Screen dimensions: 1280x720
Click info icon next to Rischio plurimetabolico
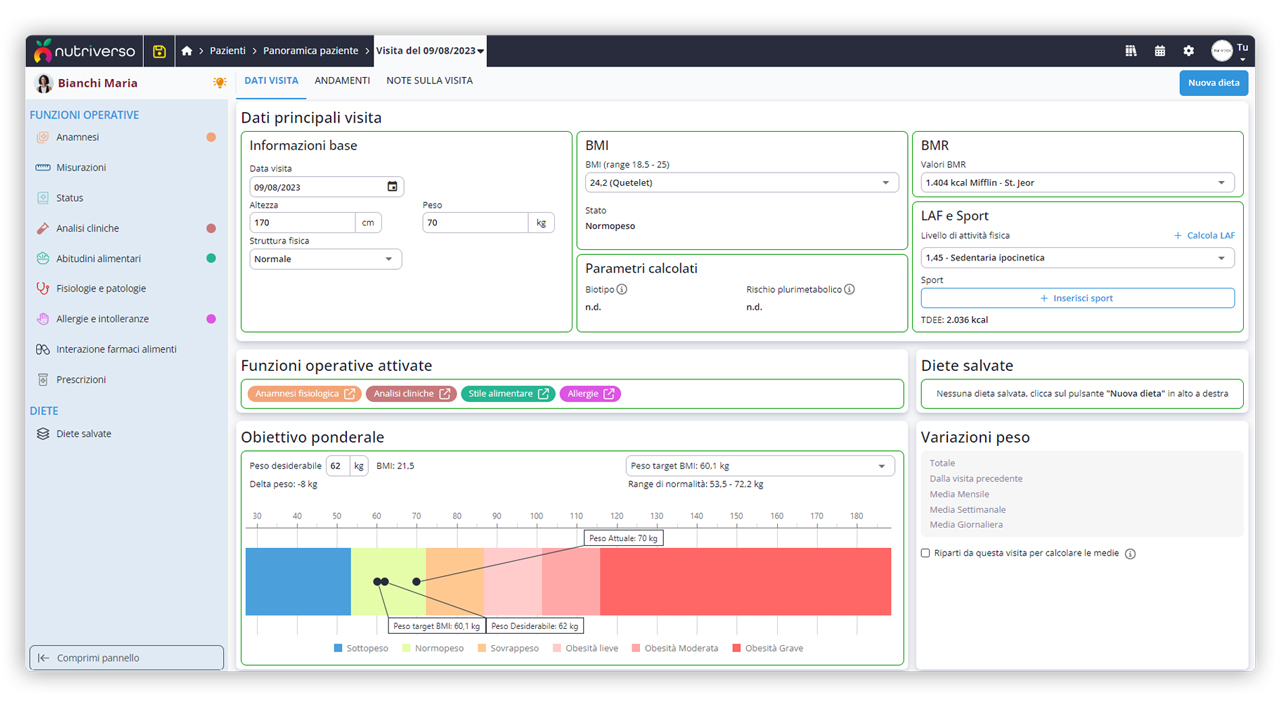tap(849, 290)
